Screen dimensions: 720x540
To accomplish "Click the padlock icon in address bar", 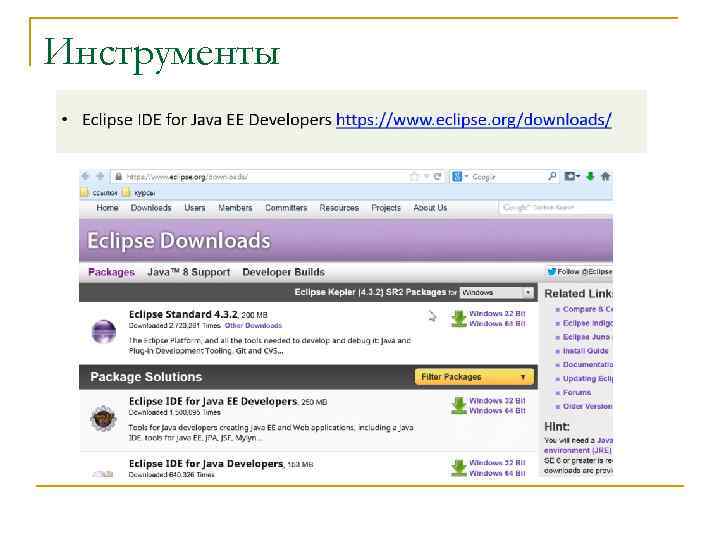I will point(118,177).
